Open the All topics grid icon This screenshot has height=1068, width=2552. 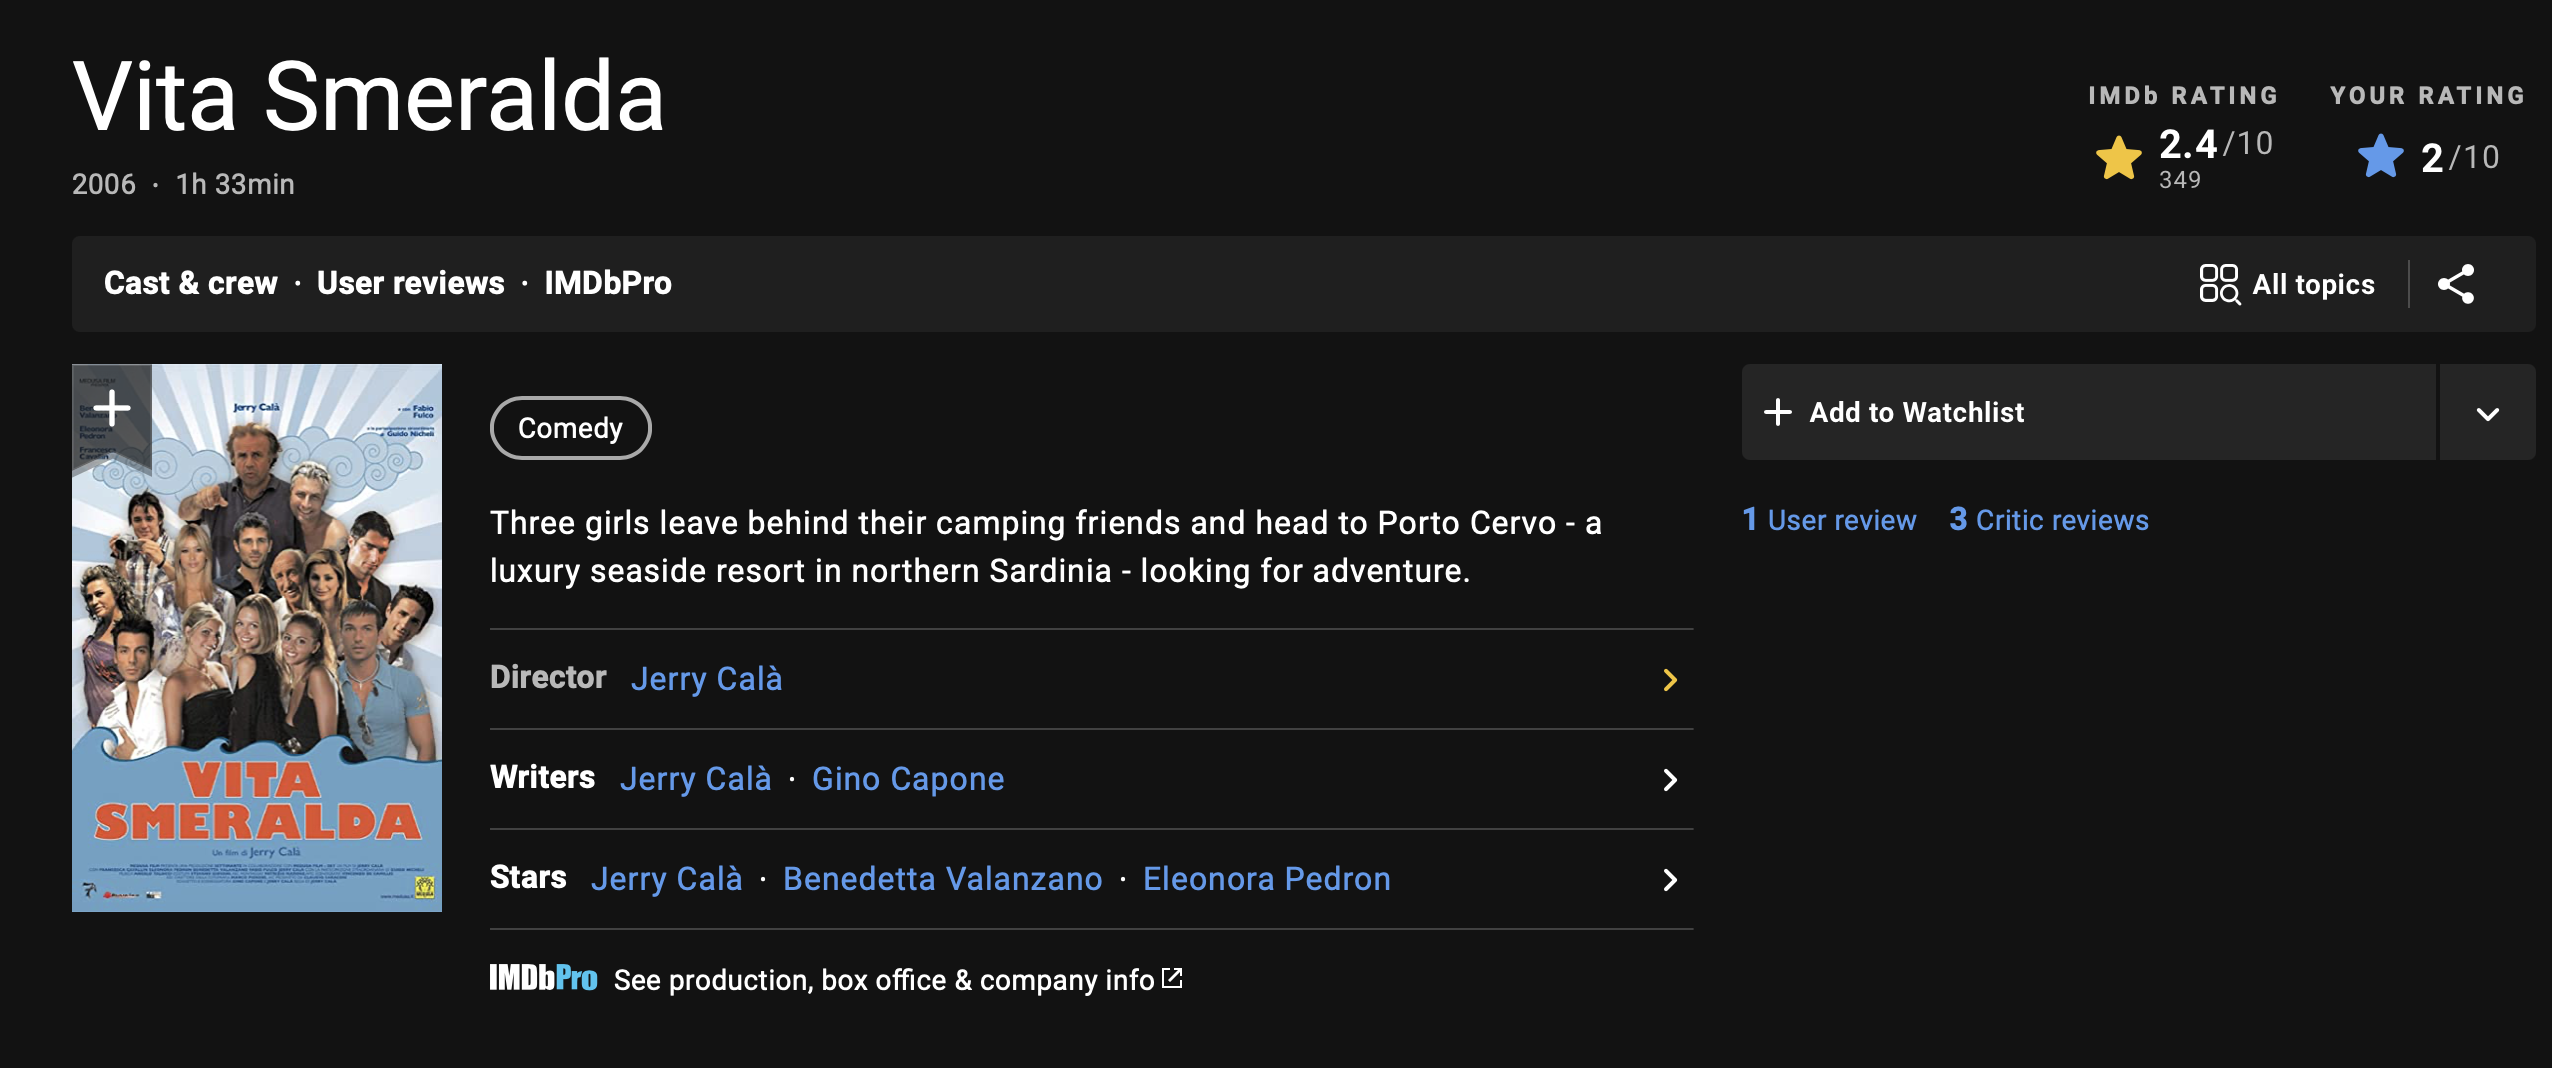(2219, 284)
